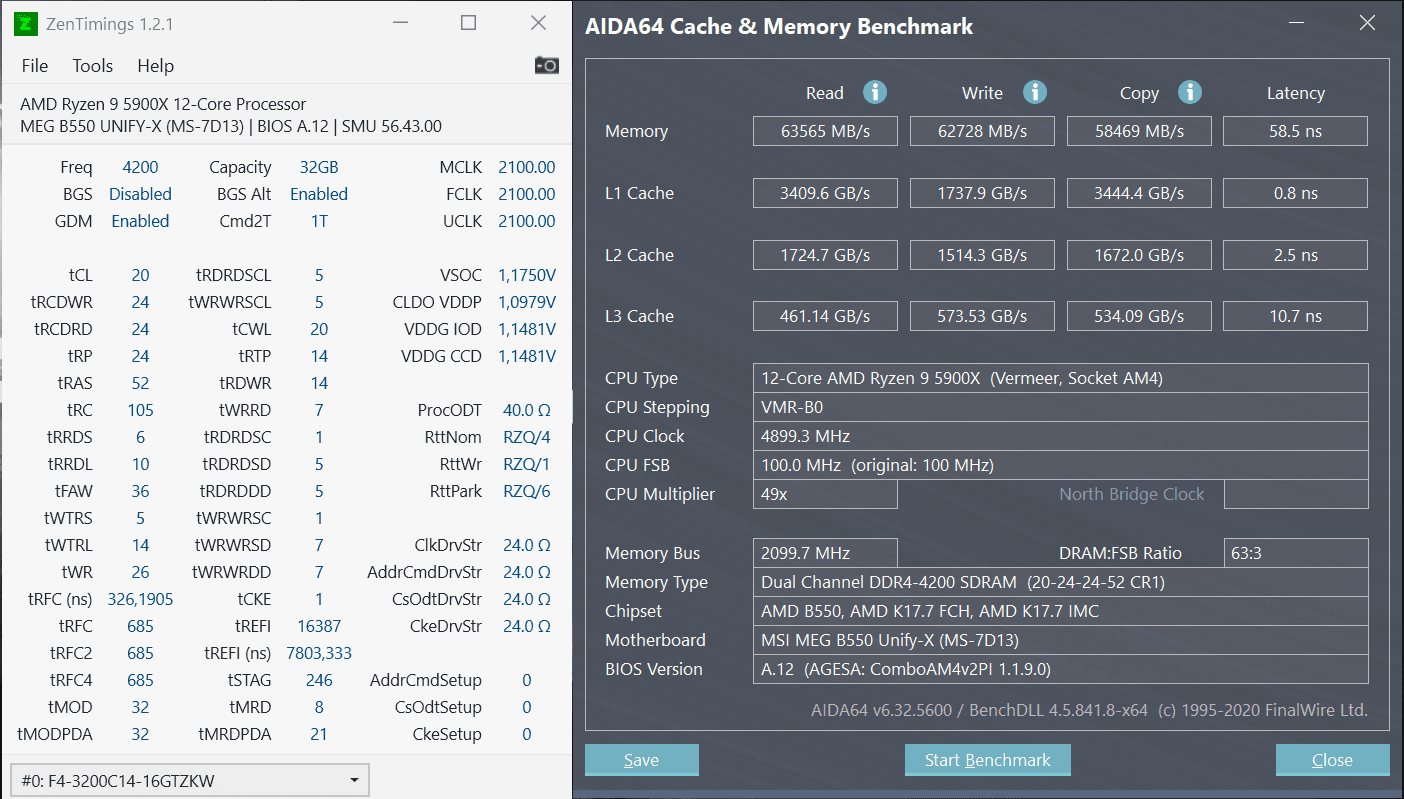Image resolution: width=1404 pixels, height=799 pixels.
Task: Click the Copy info icon in AIDA64
Action: click(1190, 92)
